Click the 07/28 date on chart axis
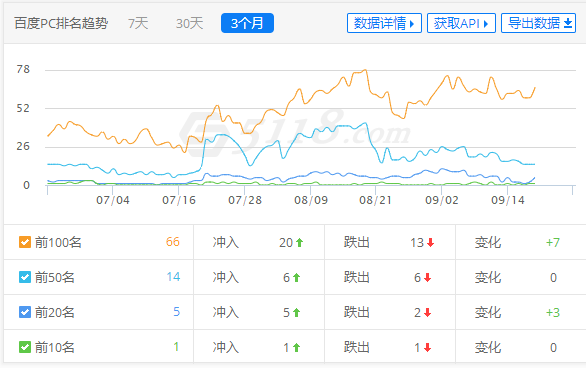Image resolution: width=586 pixels, height=368 pixels. [x=245, y=200]
